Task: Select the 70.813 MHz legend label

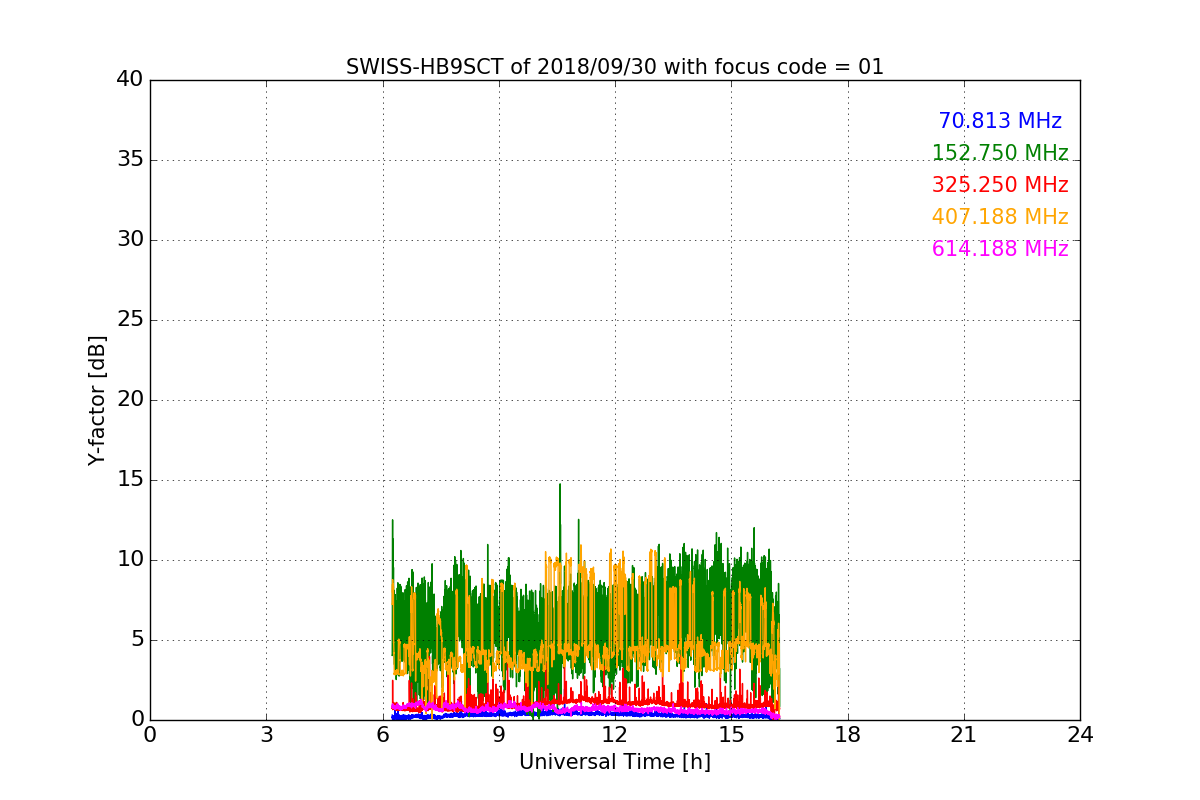Action: 1000,121
